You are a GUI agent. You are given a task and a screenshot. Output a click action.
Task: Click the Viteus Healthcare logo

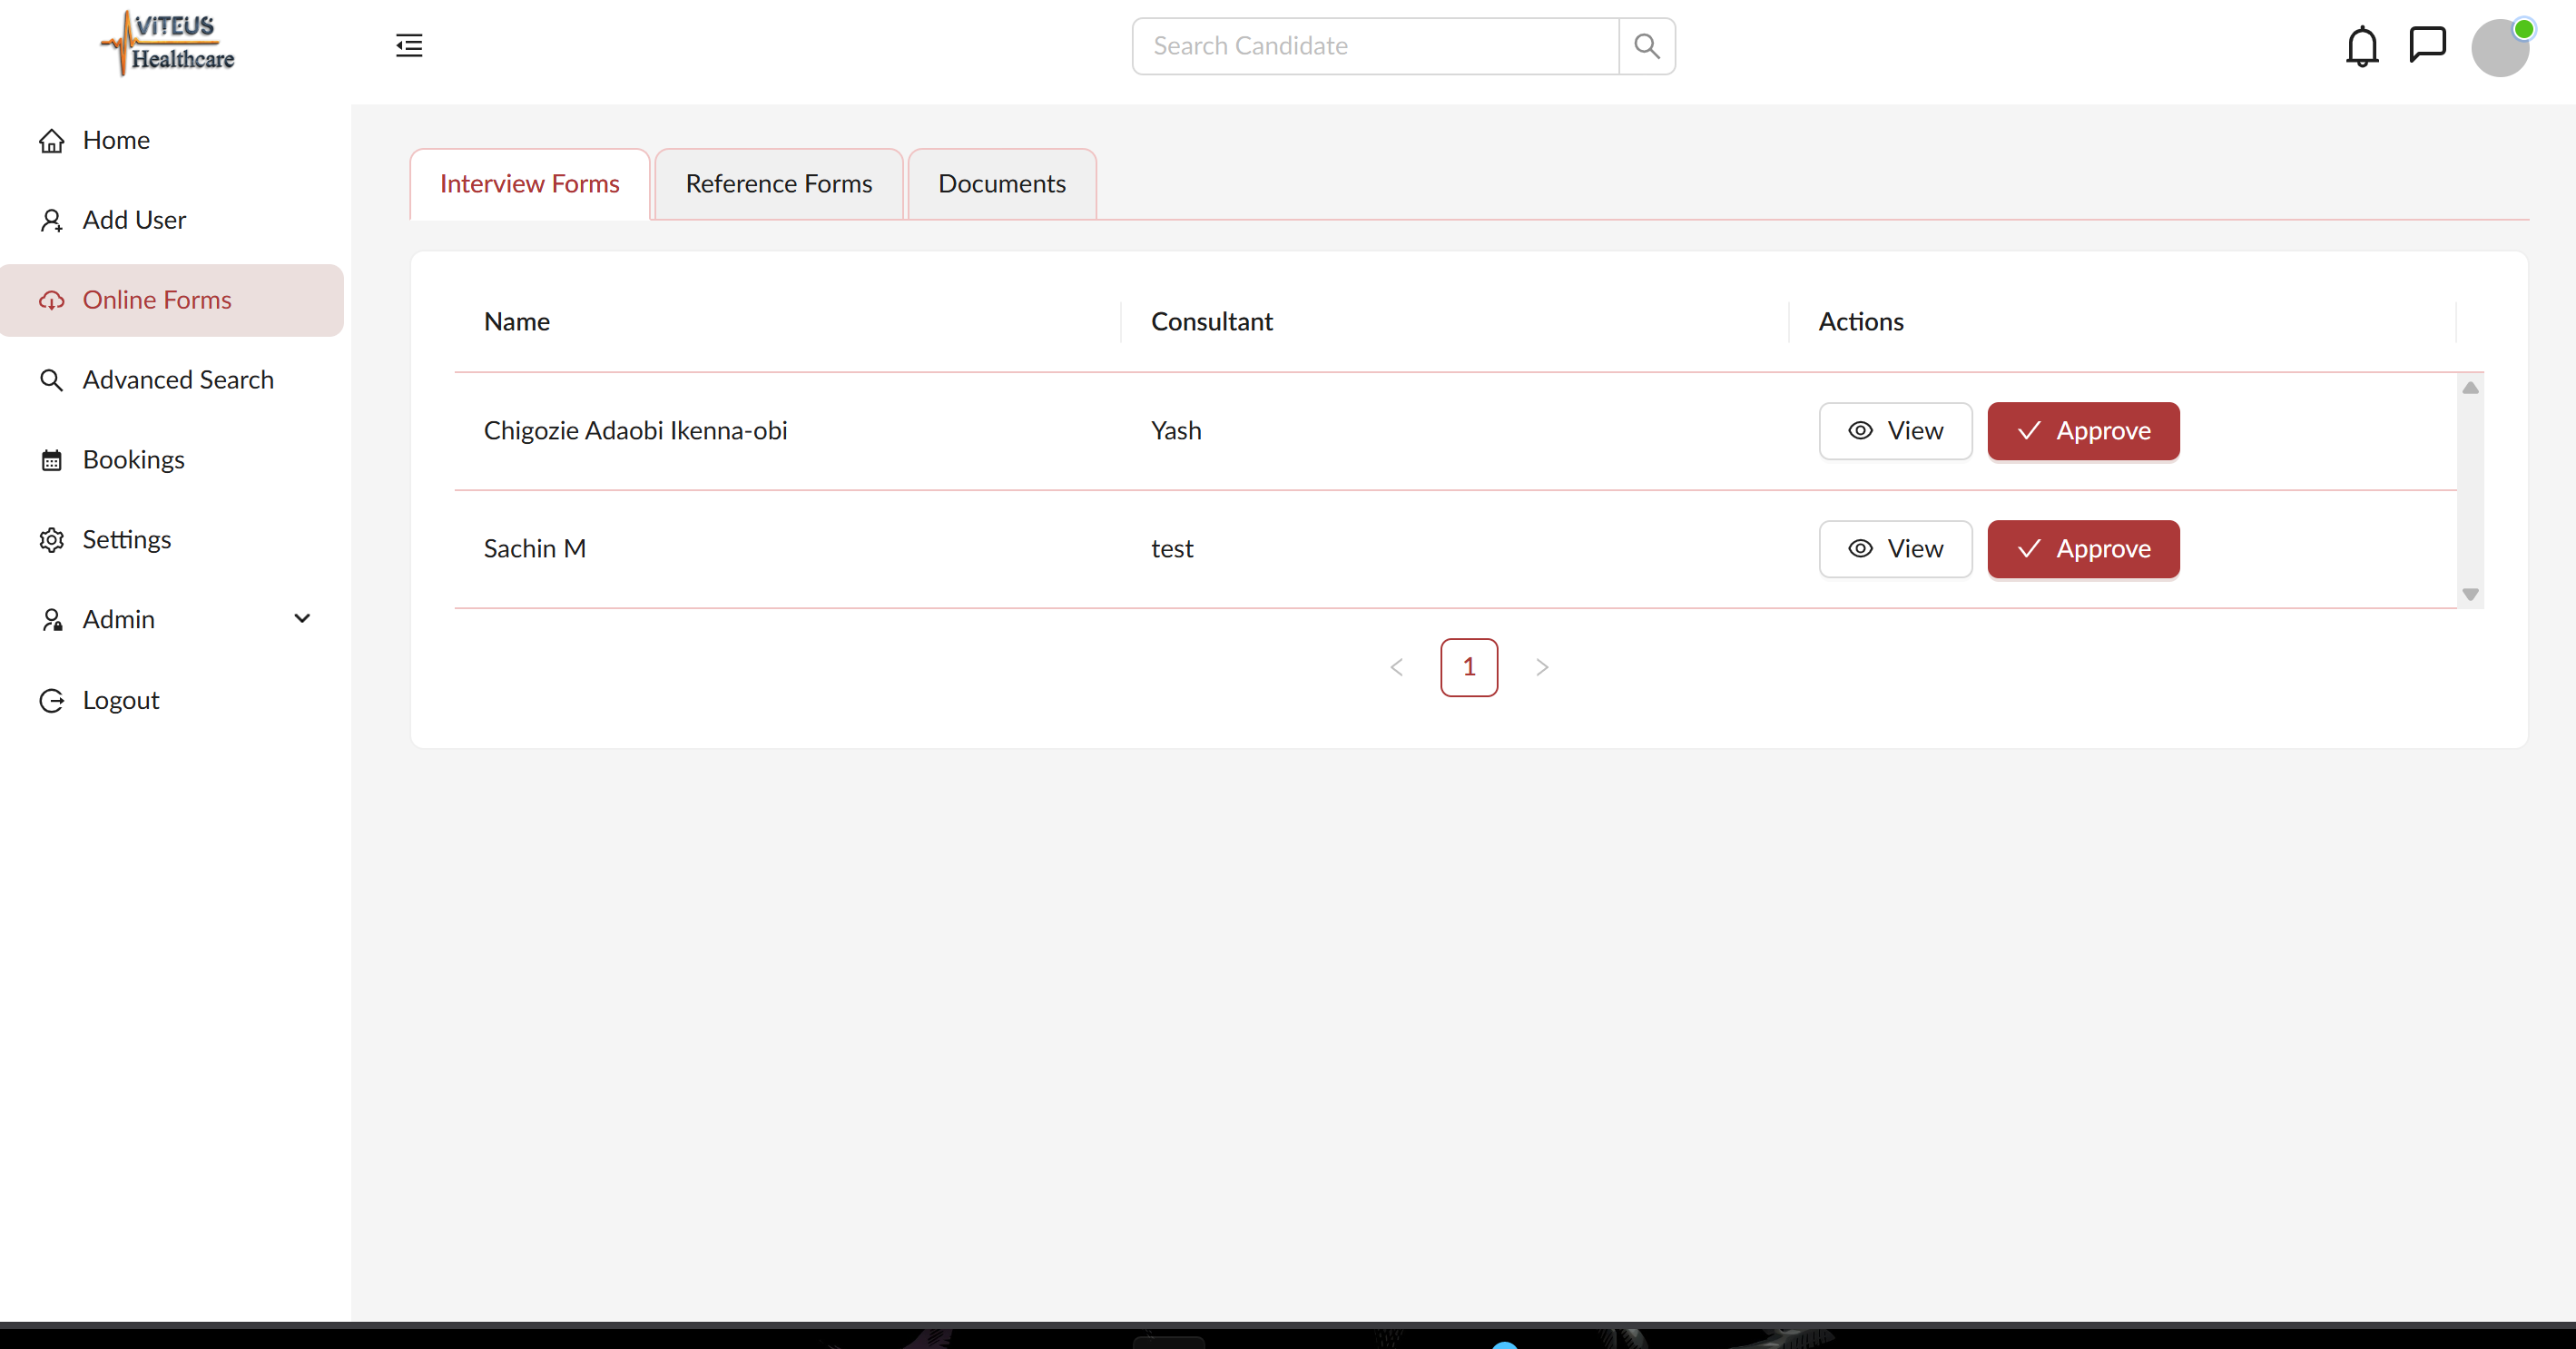pyautogui.click(x=168, y=44)
